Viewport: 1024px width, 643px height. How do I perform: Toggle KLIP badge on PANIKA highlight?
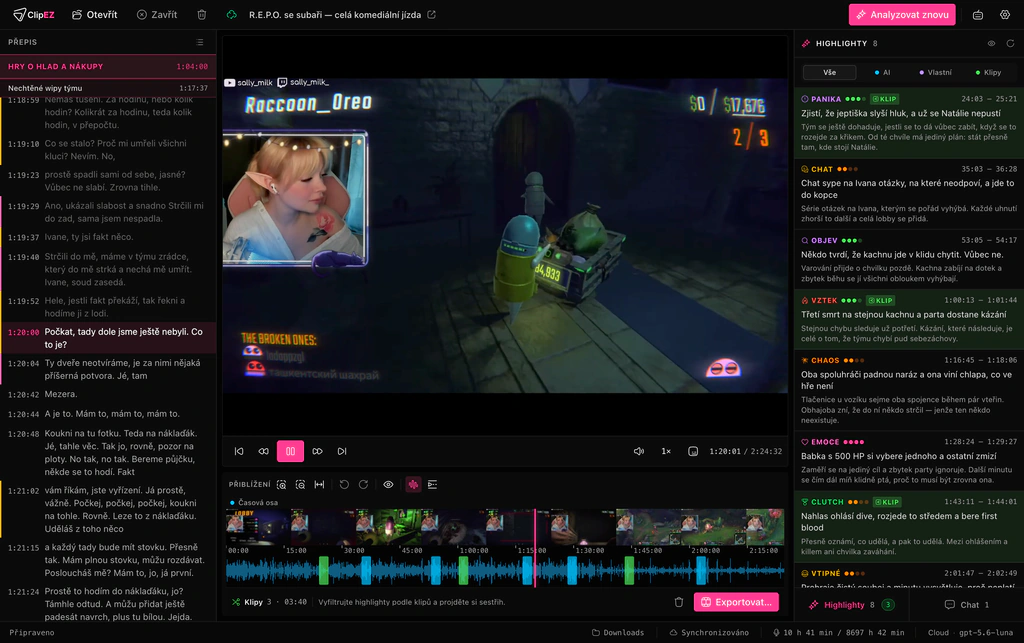[885, 99]
